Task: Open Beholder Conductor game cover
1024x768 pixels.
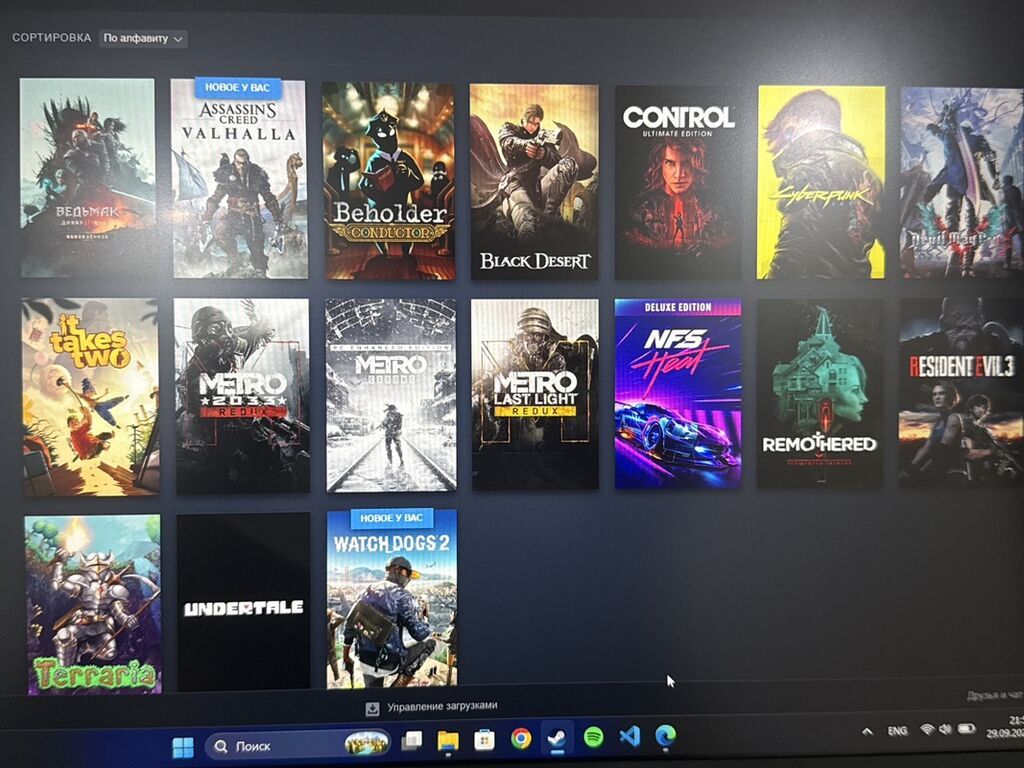Action: point(389,181)
